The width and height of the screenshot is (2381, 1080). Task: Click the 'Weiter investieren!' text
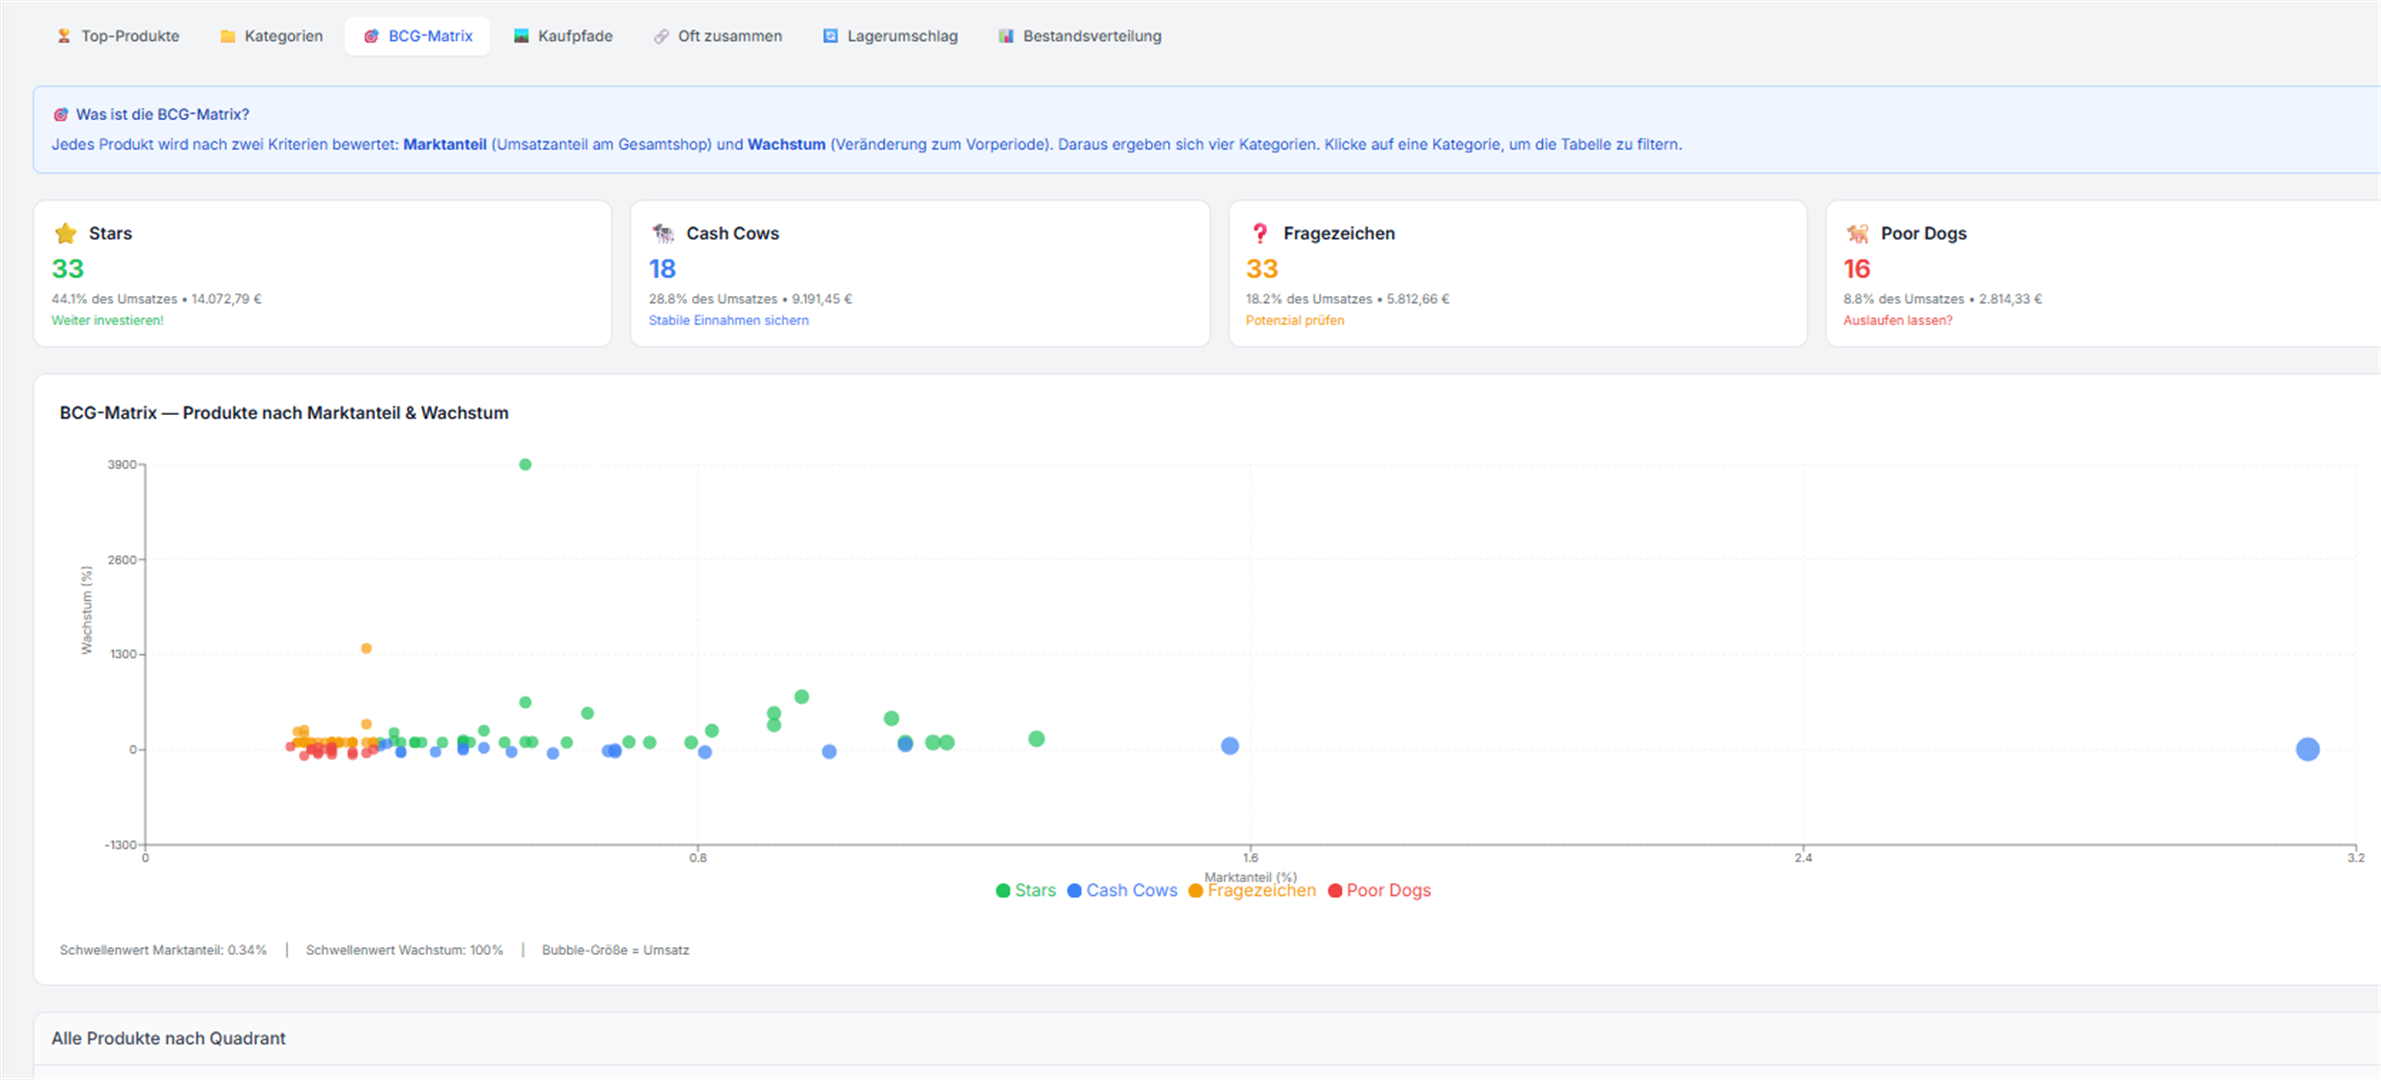[x=107, y=321]
